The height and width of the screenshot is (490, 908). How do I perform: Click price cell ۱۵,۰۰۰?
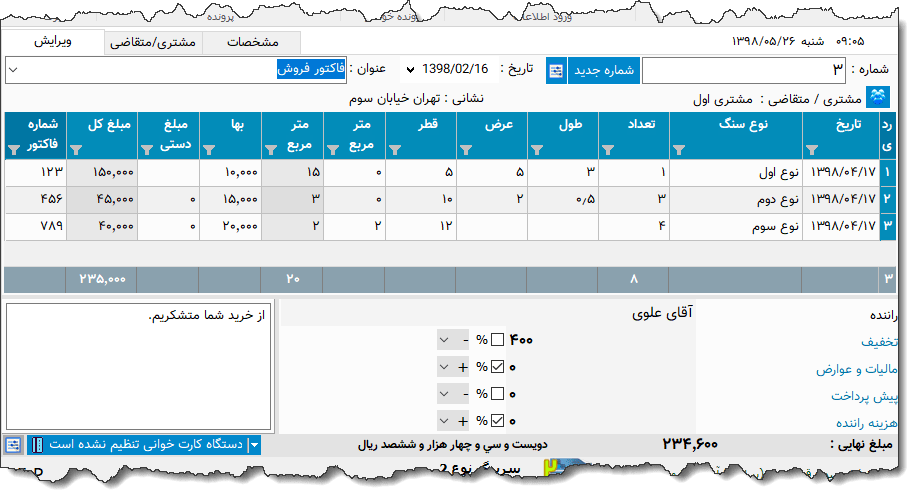coord(230,199)
